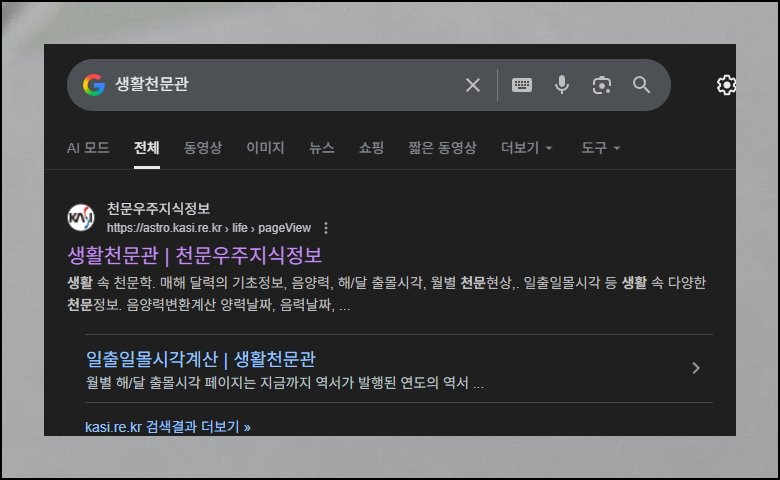Open 생활천문관 | 천문우주지식정보 result link
Image resolution: width=780 pixels, height=480 pixels.
click(195, 255)
